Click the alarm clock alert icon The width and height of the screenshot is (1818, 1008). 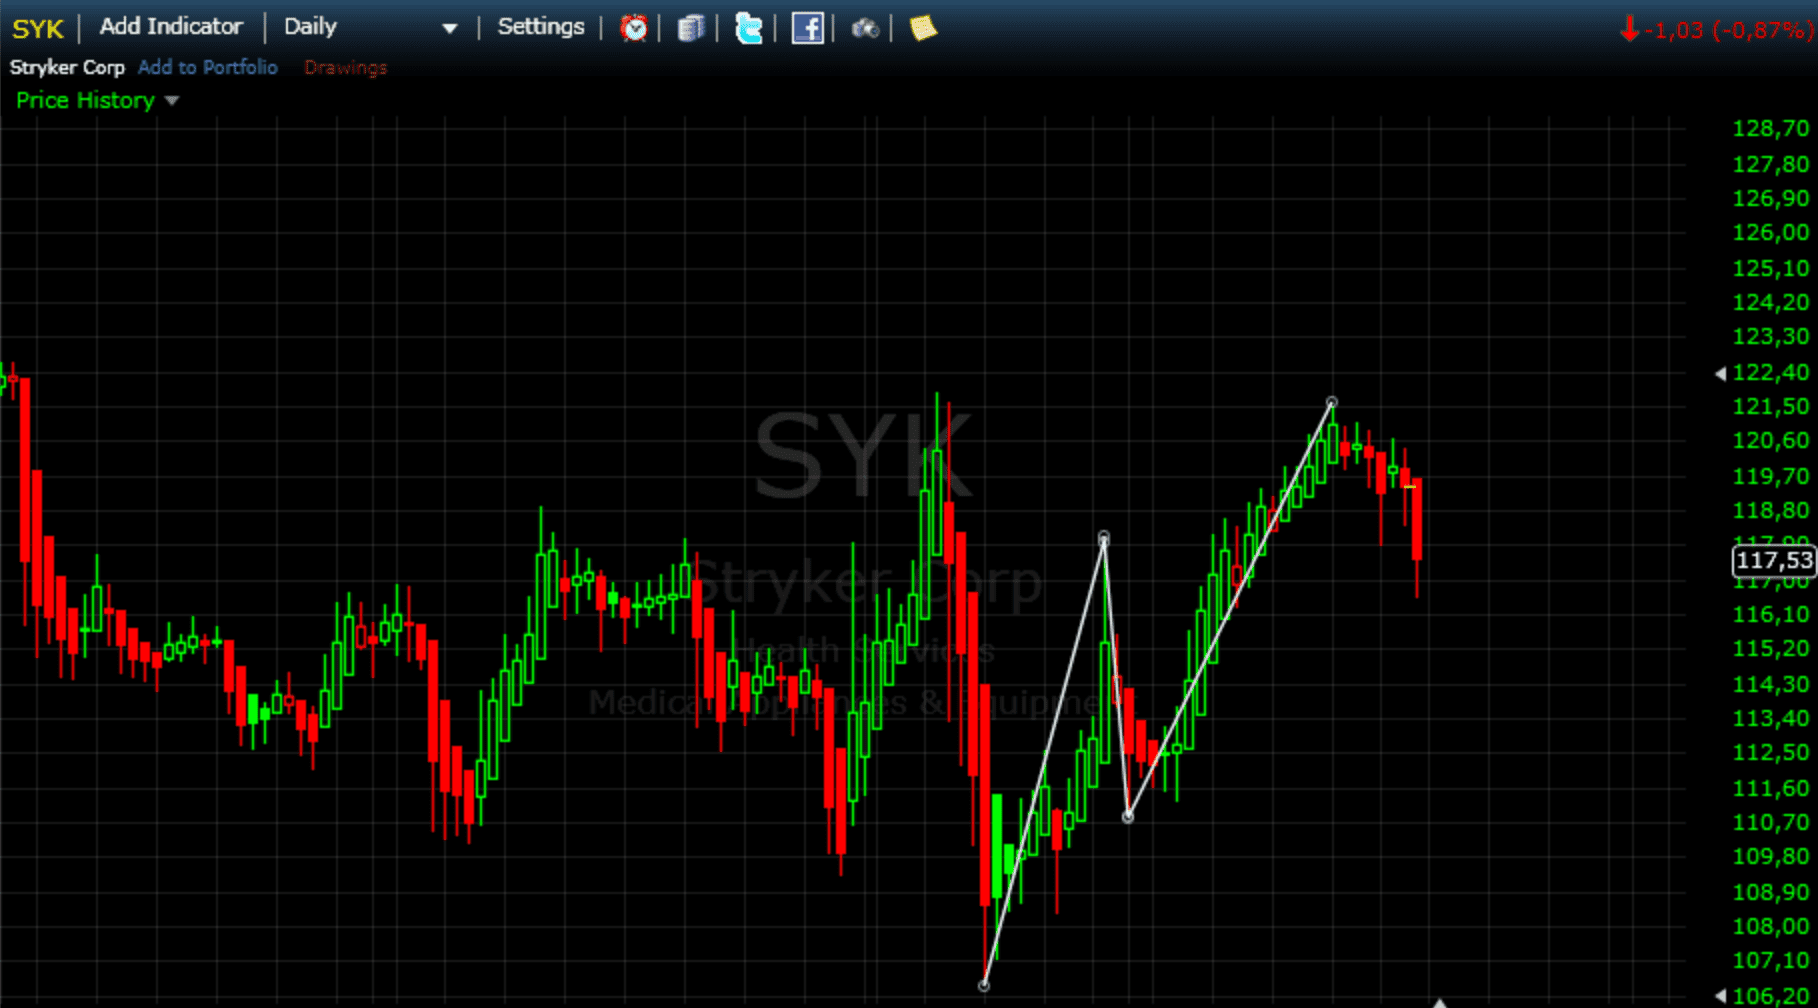(x=633, y=28)
